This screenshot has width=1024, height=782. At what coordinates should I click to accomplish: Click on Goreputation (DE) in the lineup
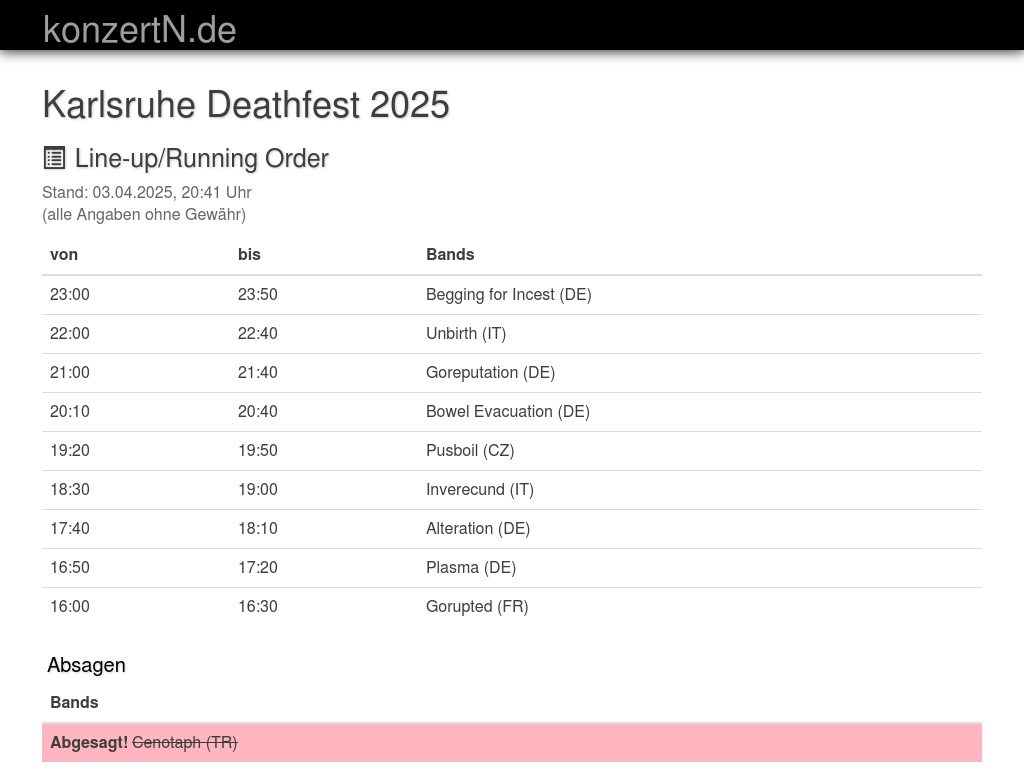click(490, 372)
